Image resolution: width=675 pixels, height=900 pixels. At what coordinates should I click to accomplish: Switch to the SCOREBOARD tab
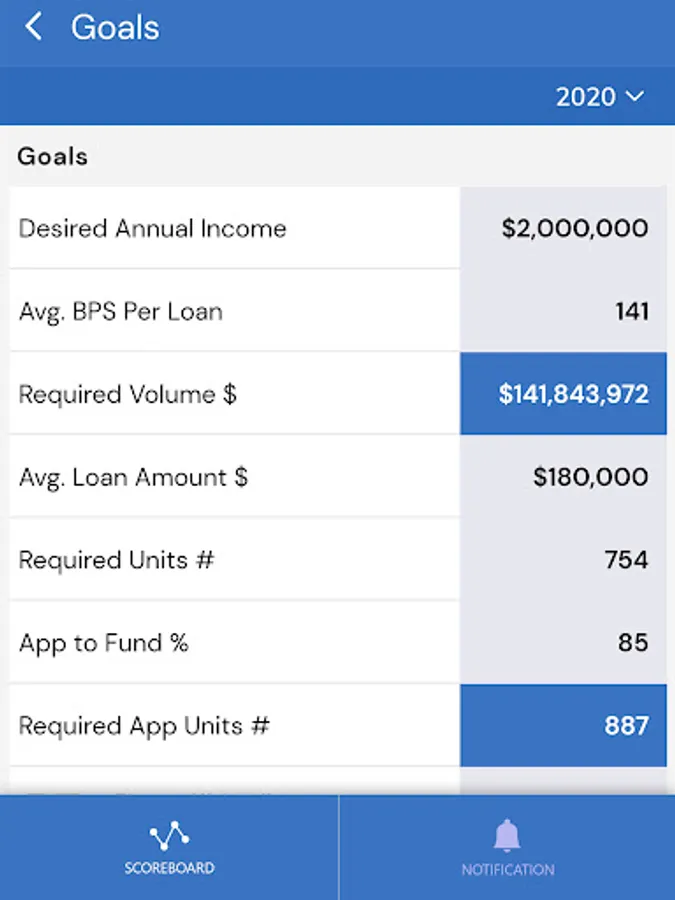pos(169,847)
